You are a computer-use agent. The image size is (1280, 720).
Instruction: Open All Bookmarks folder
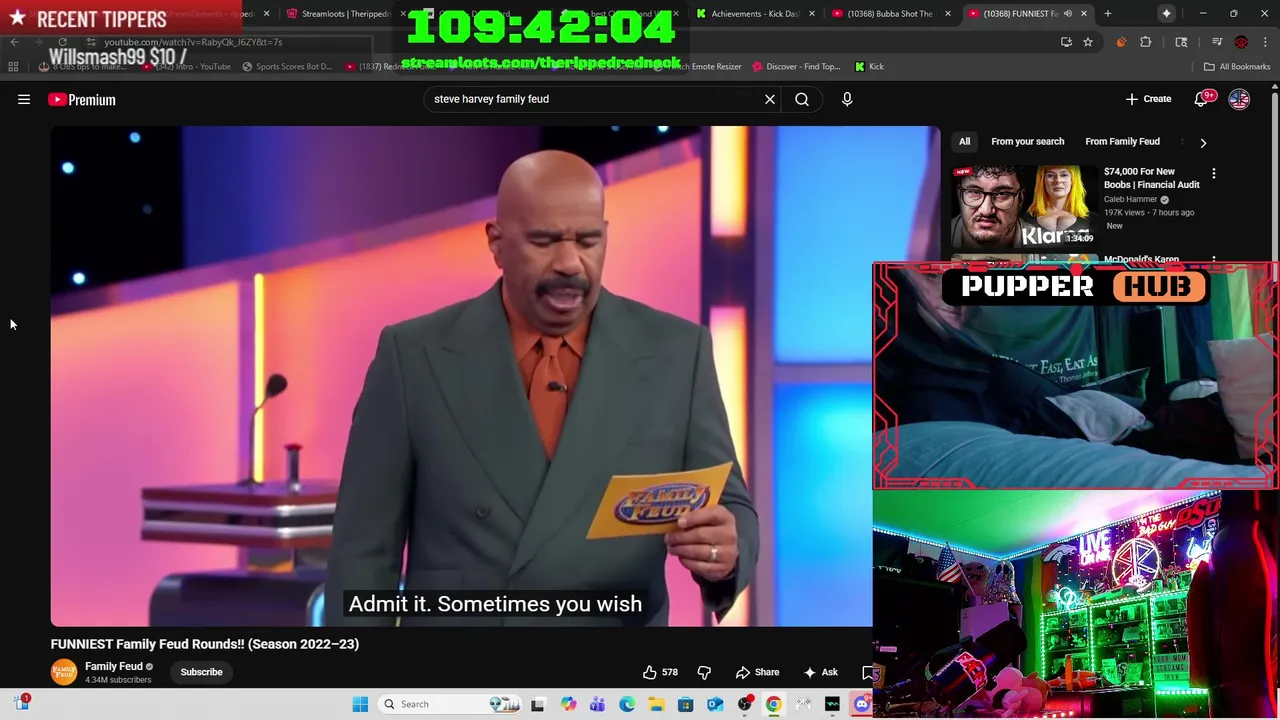pyautogui.click(x=1237, y=67)
